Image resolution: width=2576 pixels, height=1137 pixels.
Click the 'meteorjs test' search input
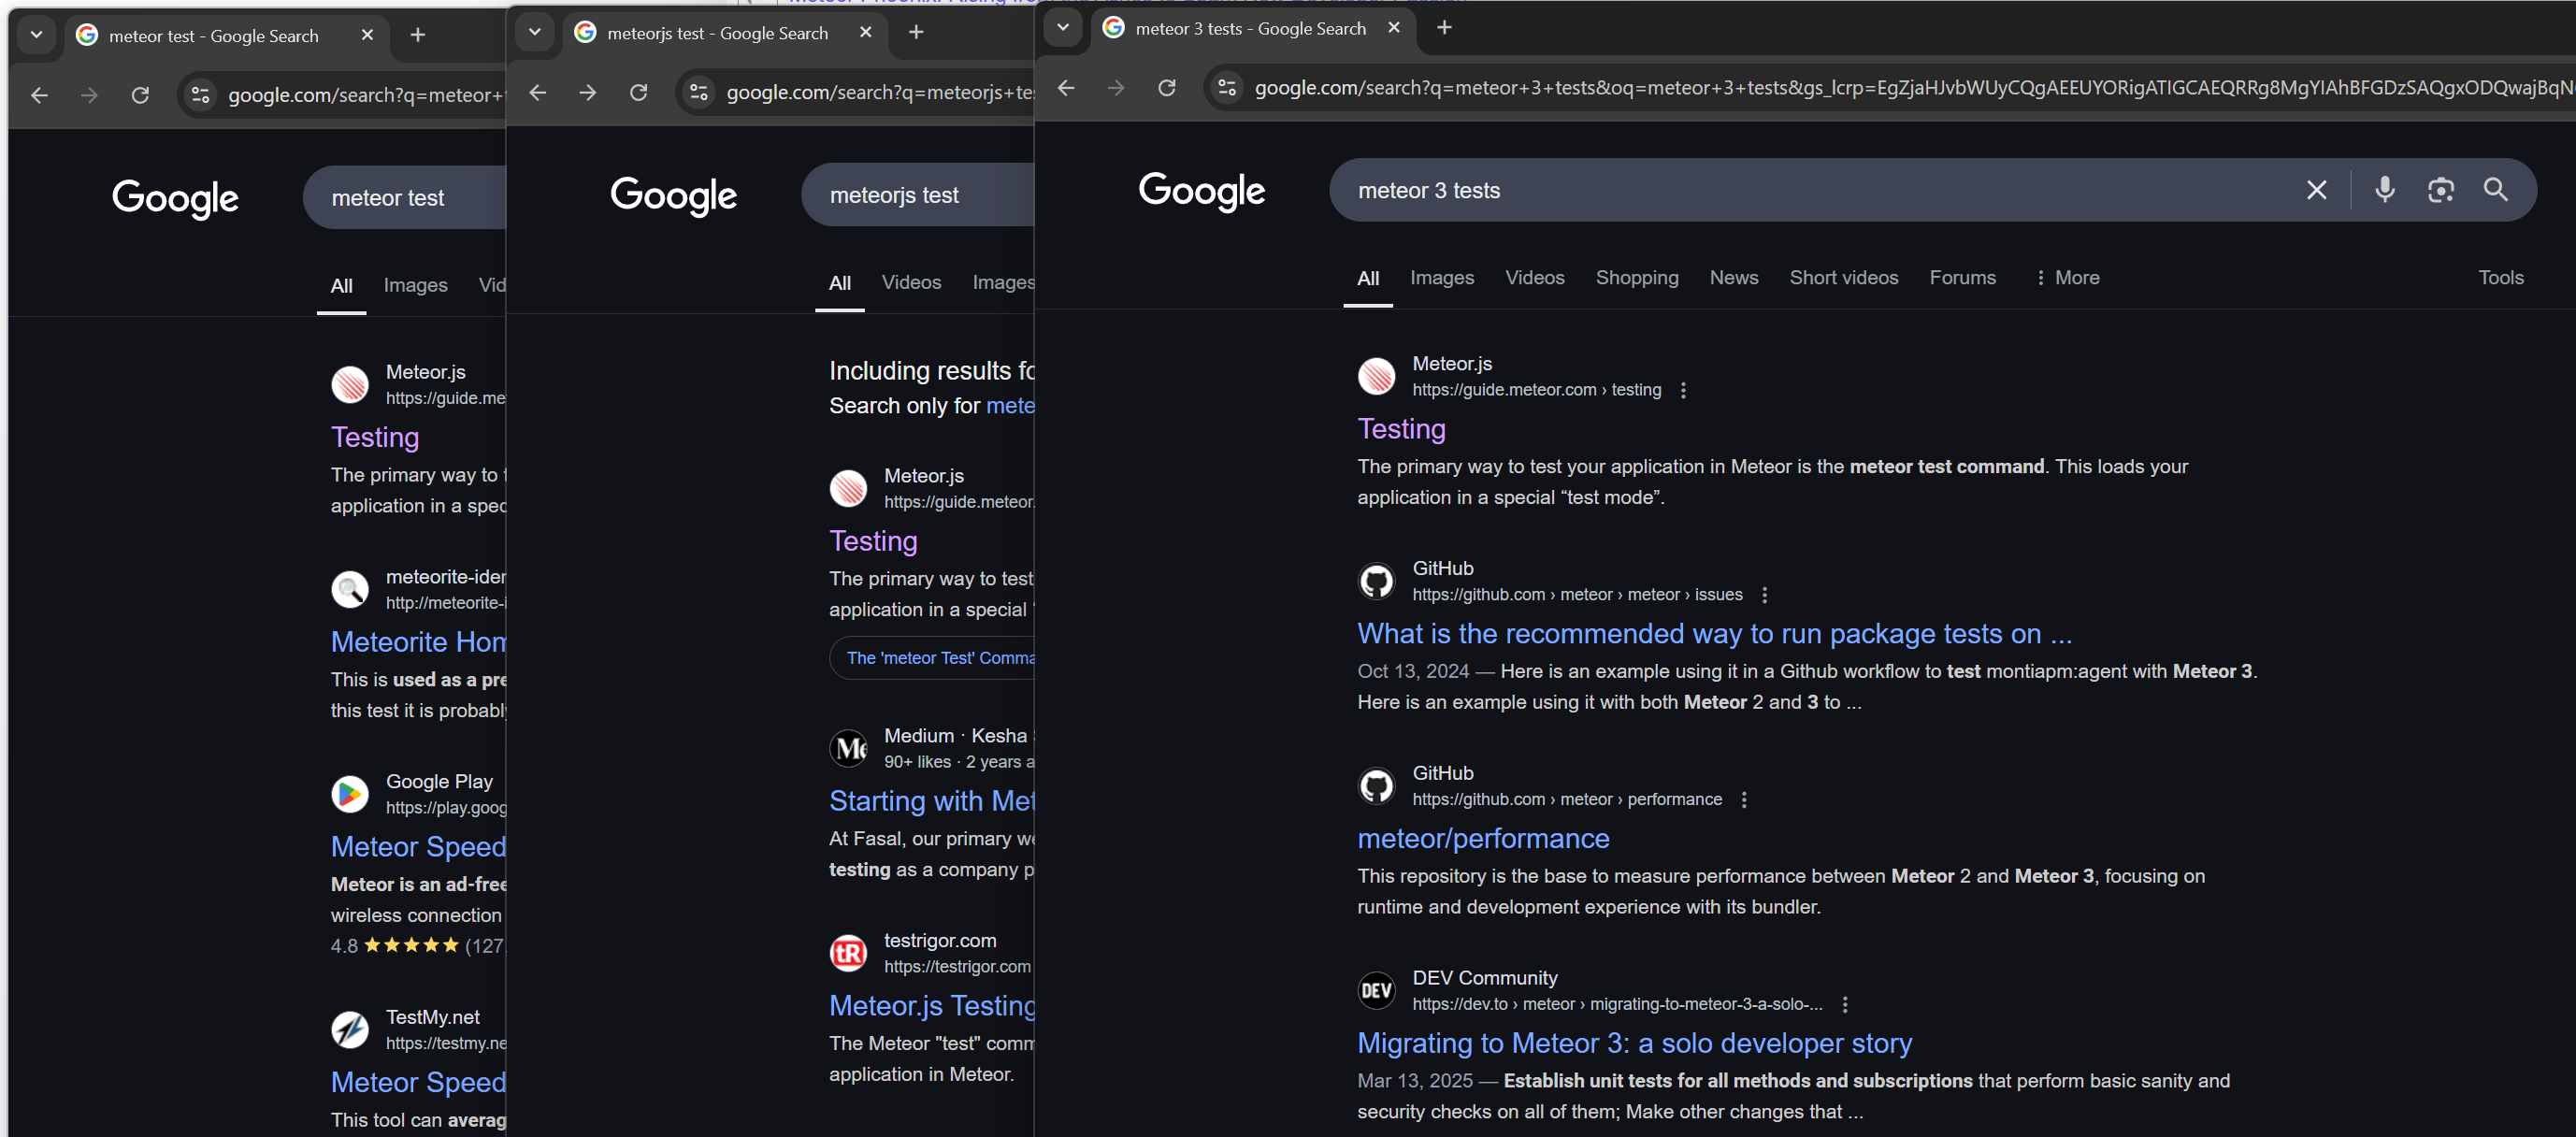[920, 195]
